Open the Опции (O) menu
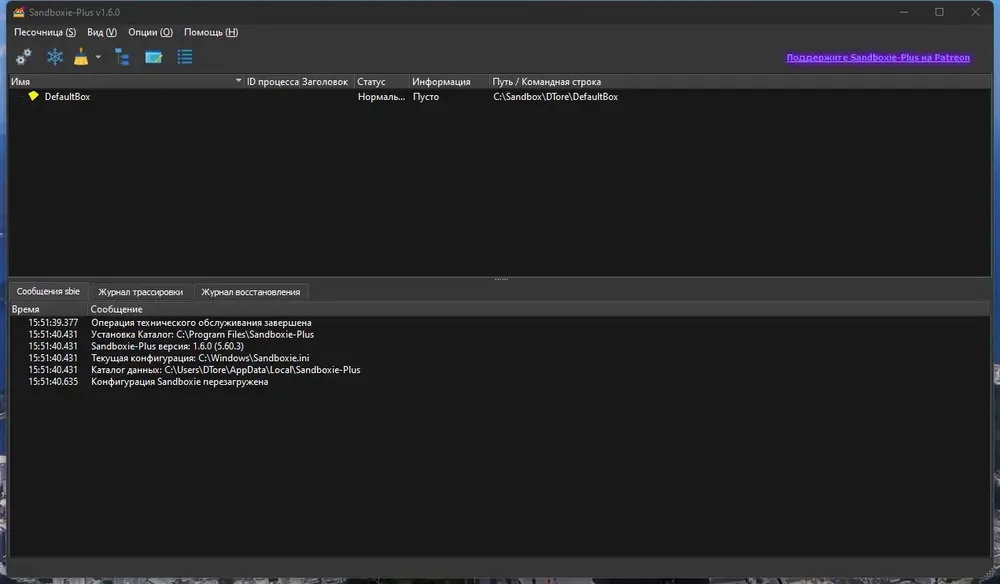This screenshot has width=1000, height=584. tap(150, 32)
